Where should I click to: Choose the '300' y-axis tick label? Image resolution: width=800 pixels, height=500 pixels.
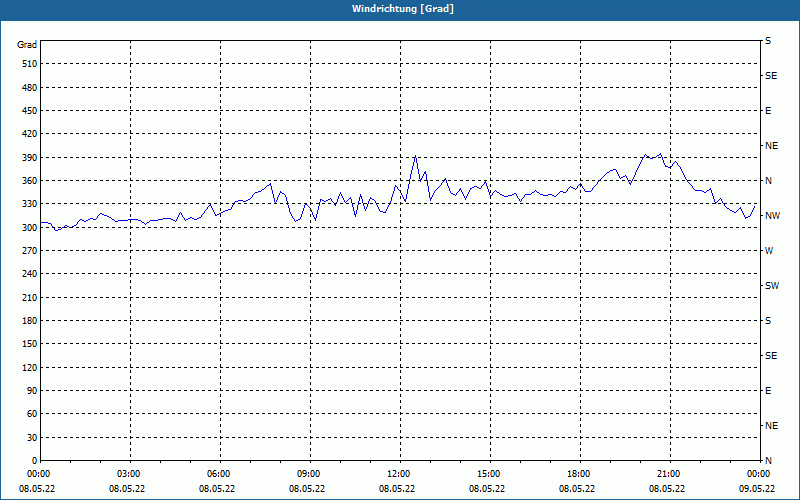click(x=30, y=227)
